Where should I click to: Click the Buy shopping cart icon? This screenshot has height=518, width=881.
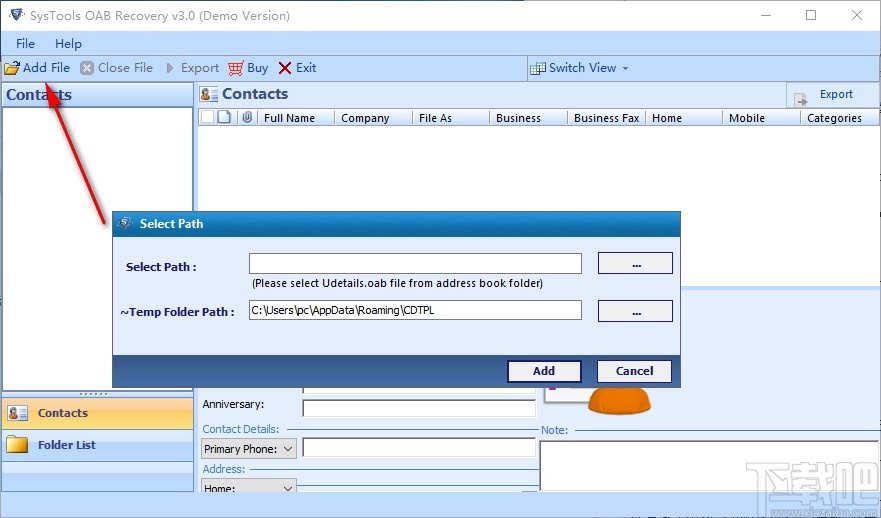236,68
